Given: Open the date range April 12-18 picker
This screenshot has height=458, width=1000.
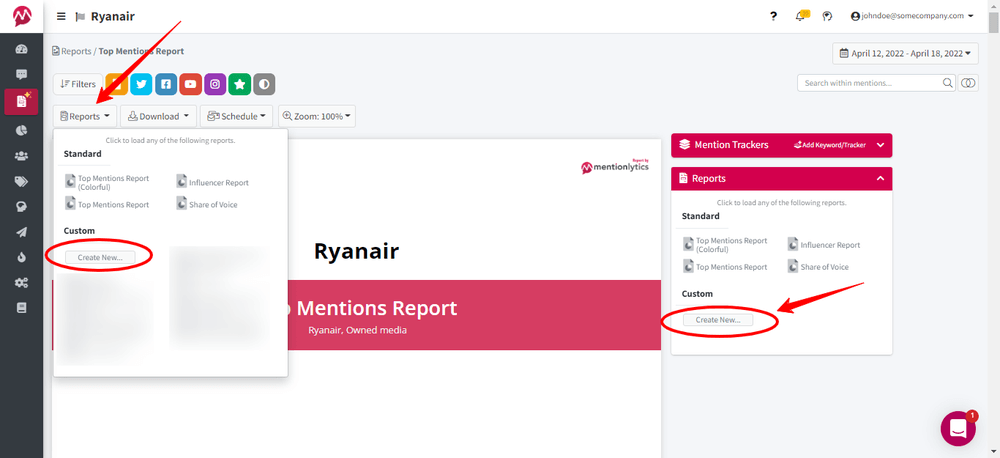Looking at the screenshot, I should 906,54.
